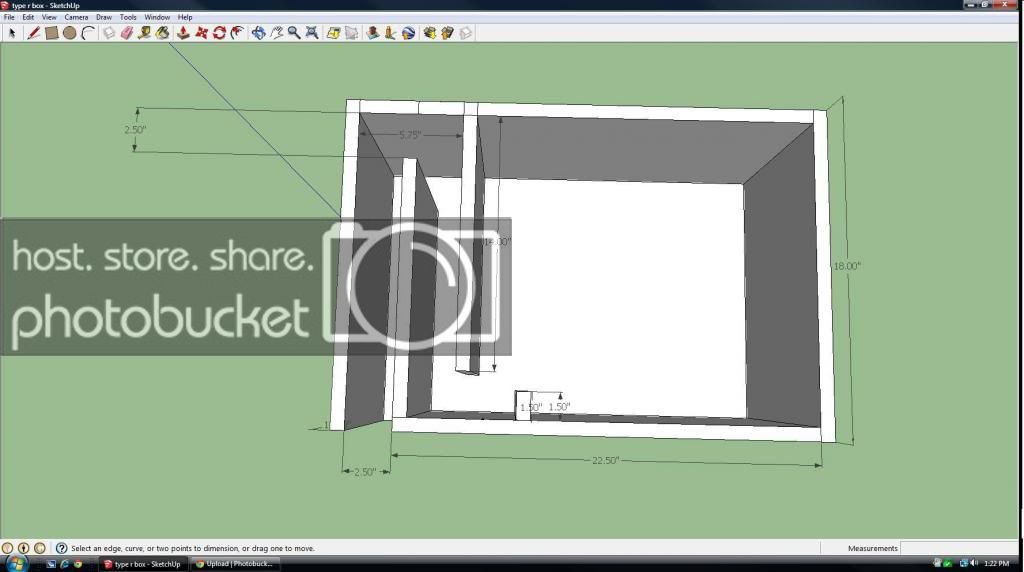1024x572 pixels.
Task: Launch Chrome from quick launch
Action: coord(78,564)
